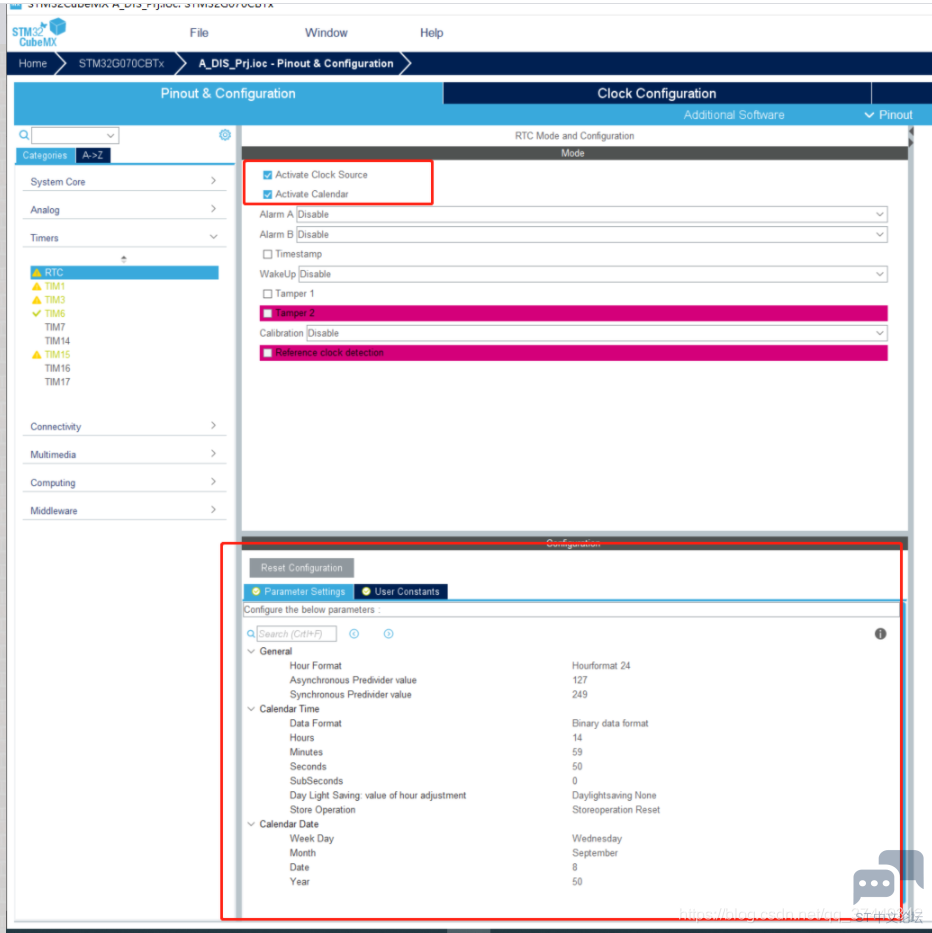932x933 pixels.
Task: Click the Asynchronous Predivider value 127
Action: pos(580,680)
